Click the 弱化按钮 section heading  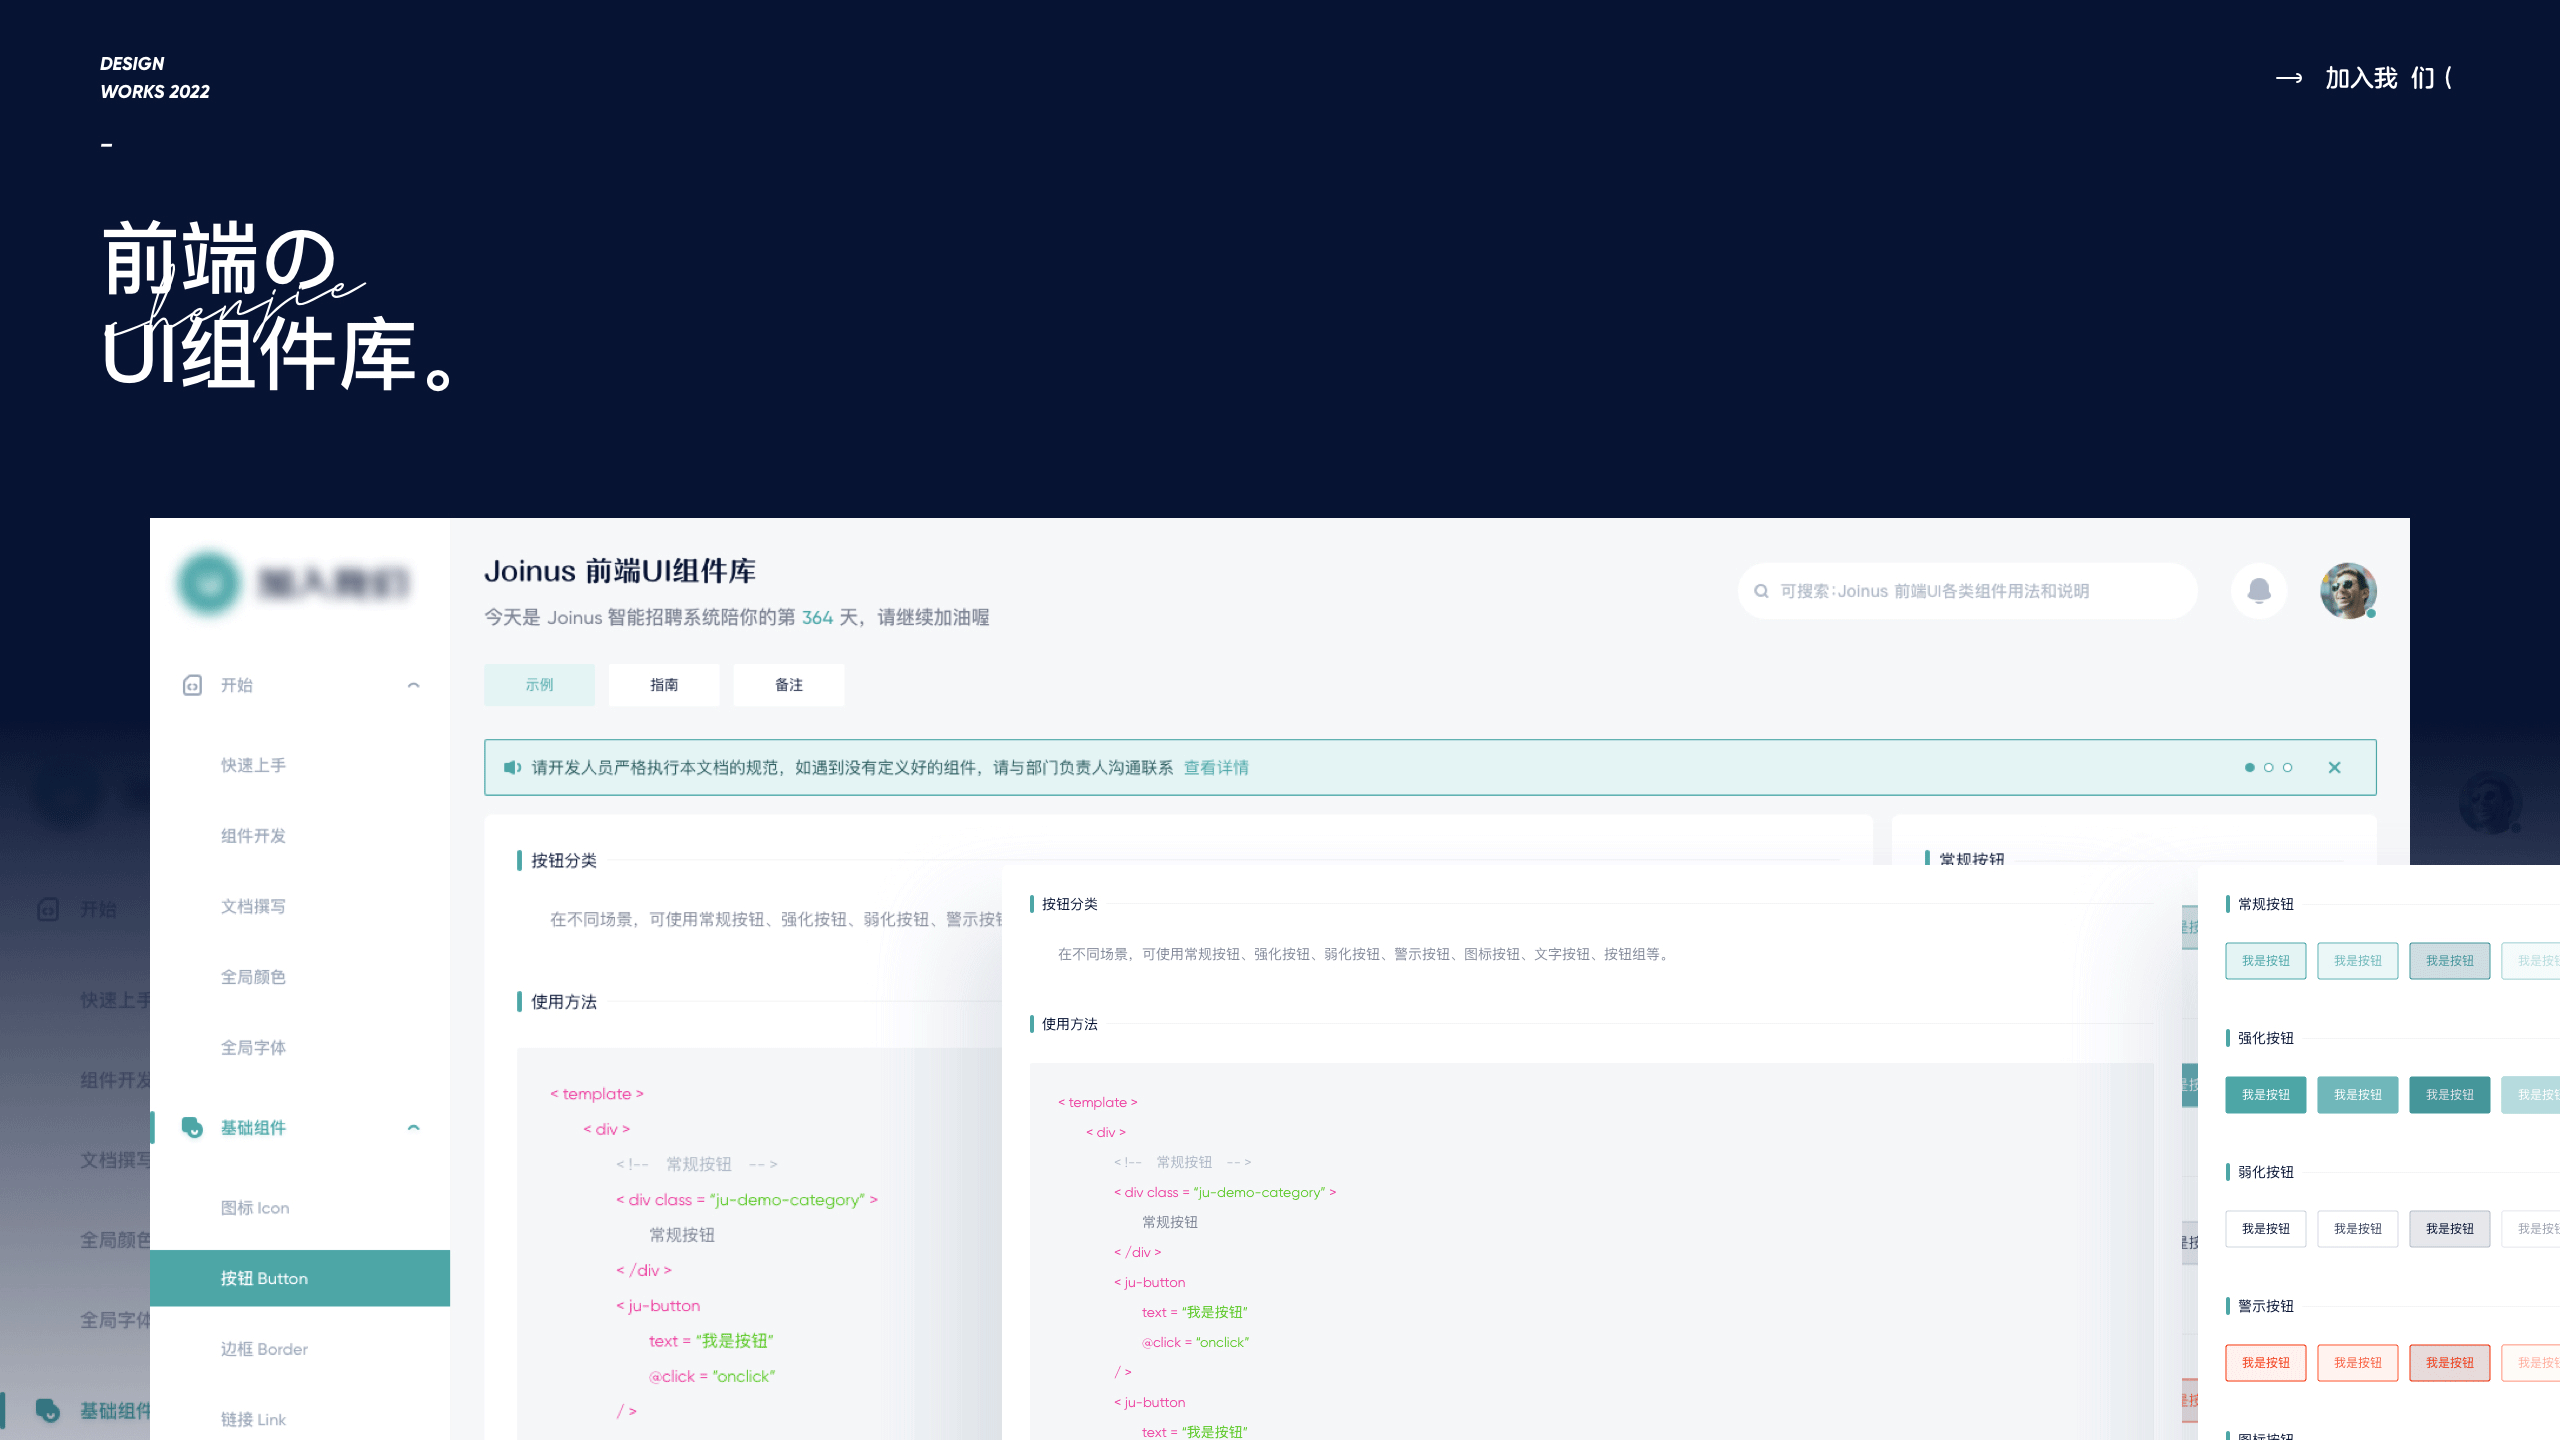click(x=2265, y=1172)
